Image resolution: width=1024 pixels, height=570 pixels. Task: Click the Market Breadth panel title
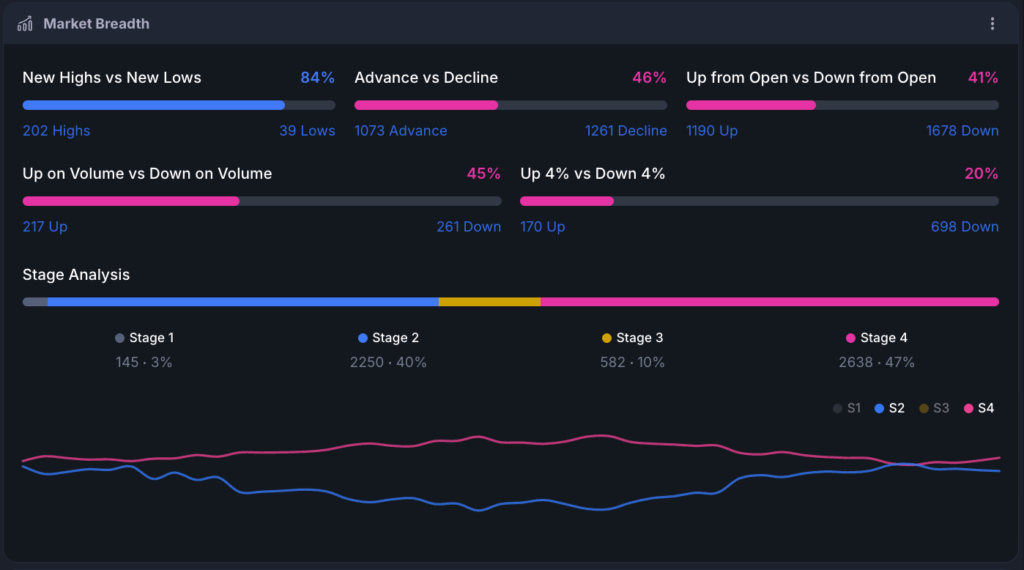[x=96, y=24]
